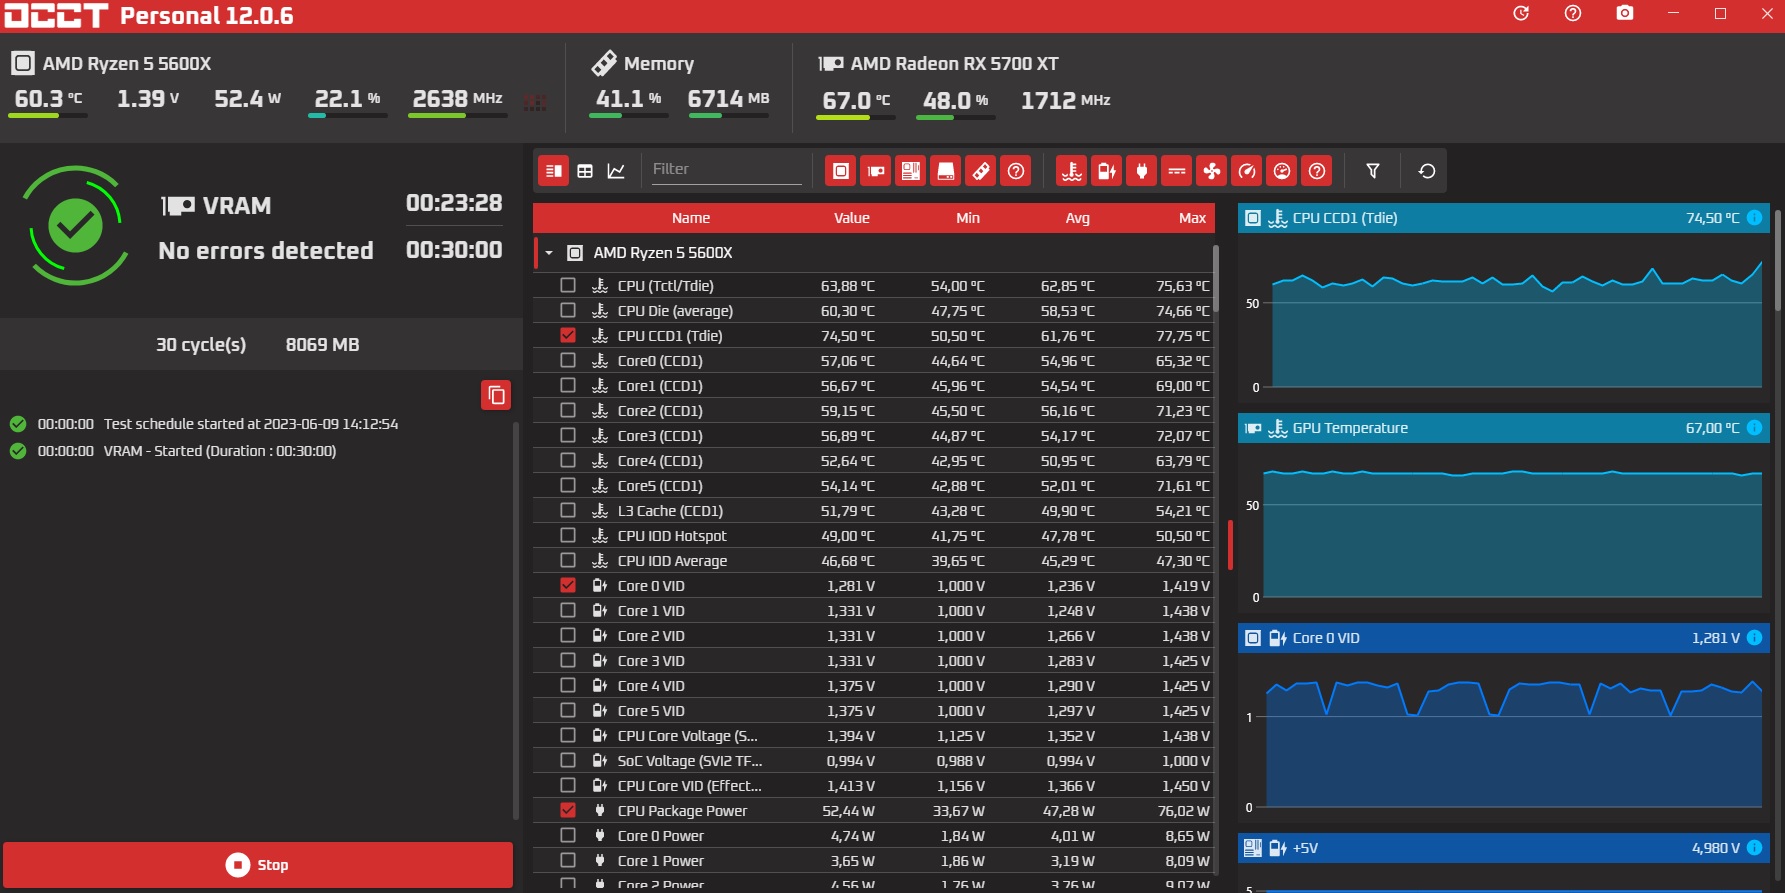Viewport: 1785px width, 893px height.
Task: Switch to the table view icon
Action: [x=585, y=171]
